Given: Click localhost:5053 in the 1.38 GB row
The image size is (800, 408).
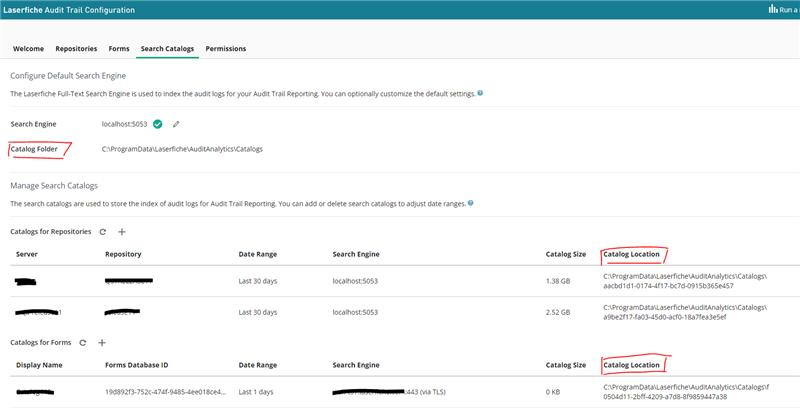Looking at the screenshot, I should [355, 281].
